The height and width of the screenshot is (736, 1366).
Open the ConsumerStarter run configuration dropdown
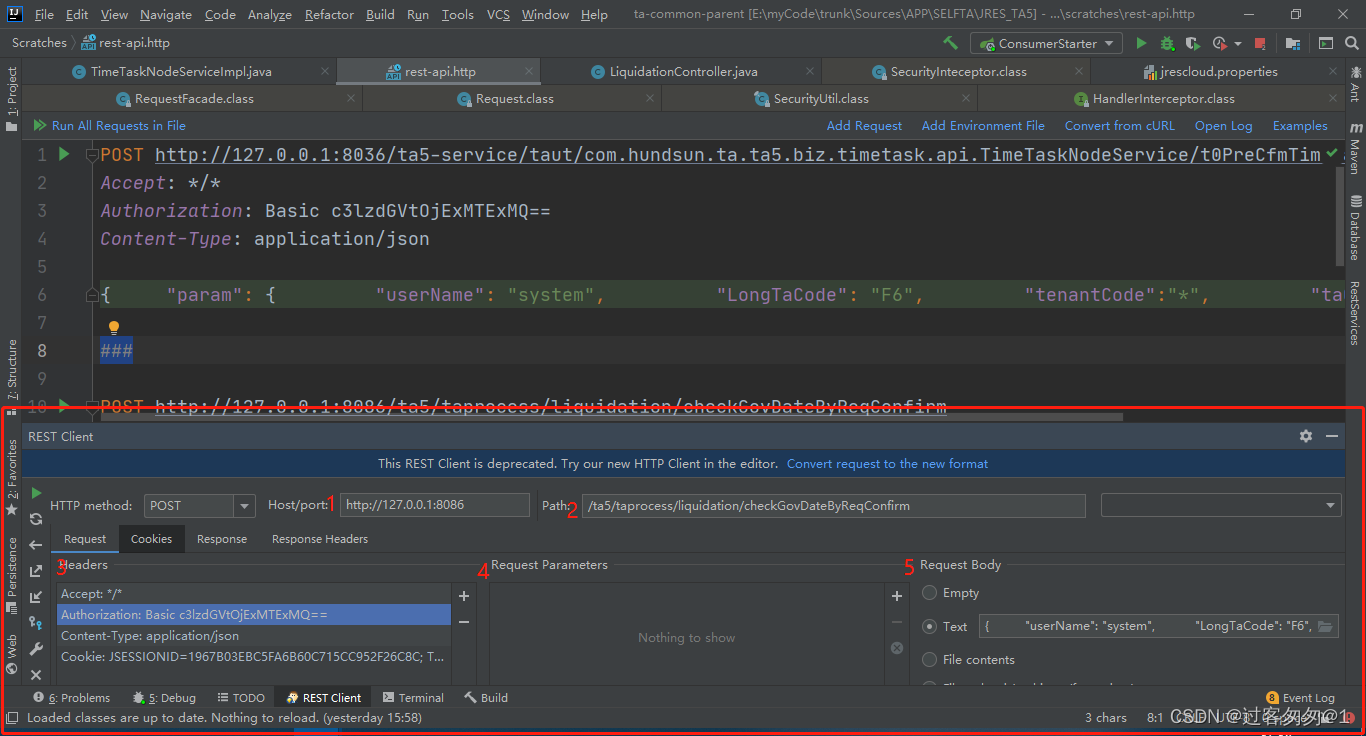tap(1048, 43)
